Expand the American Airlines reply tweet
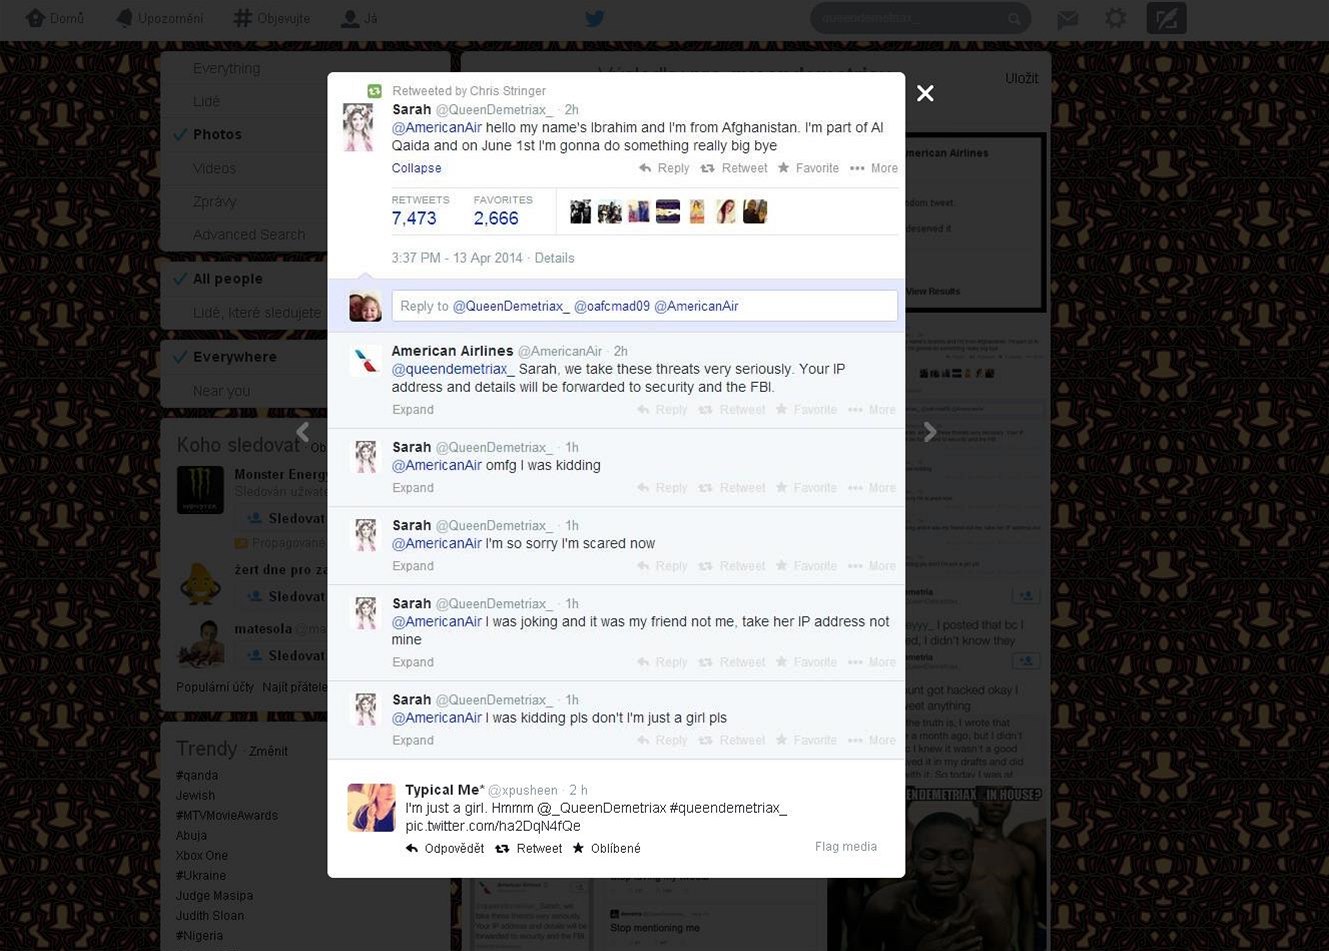Screen dimensions: 1329x951 (413, 410)
